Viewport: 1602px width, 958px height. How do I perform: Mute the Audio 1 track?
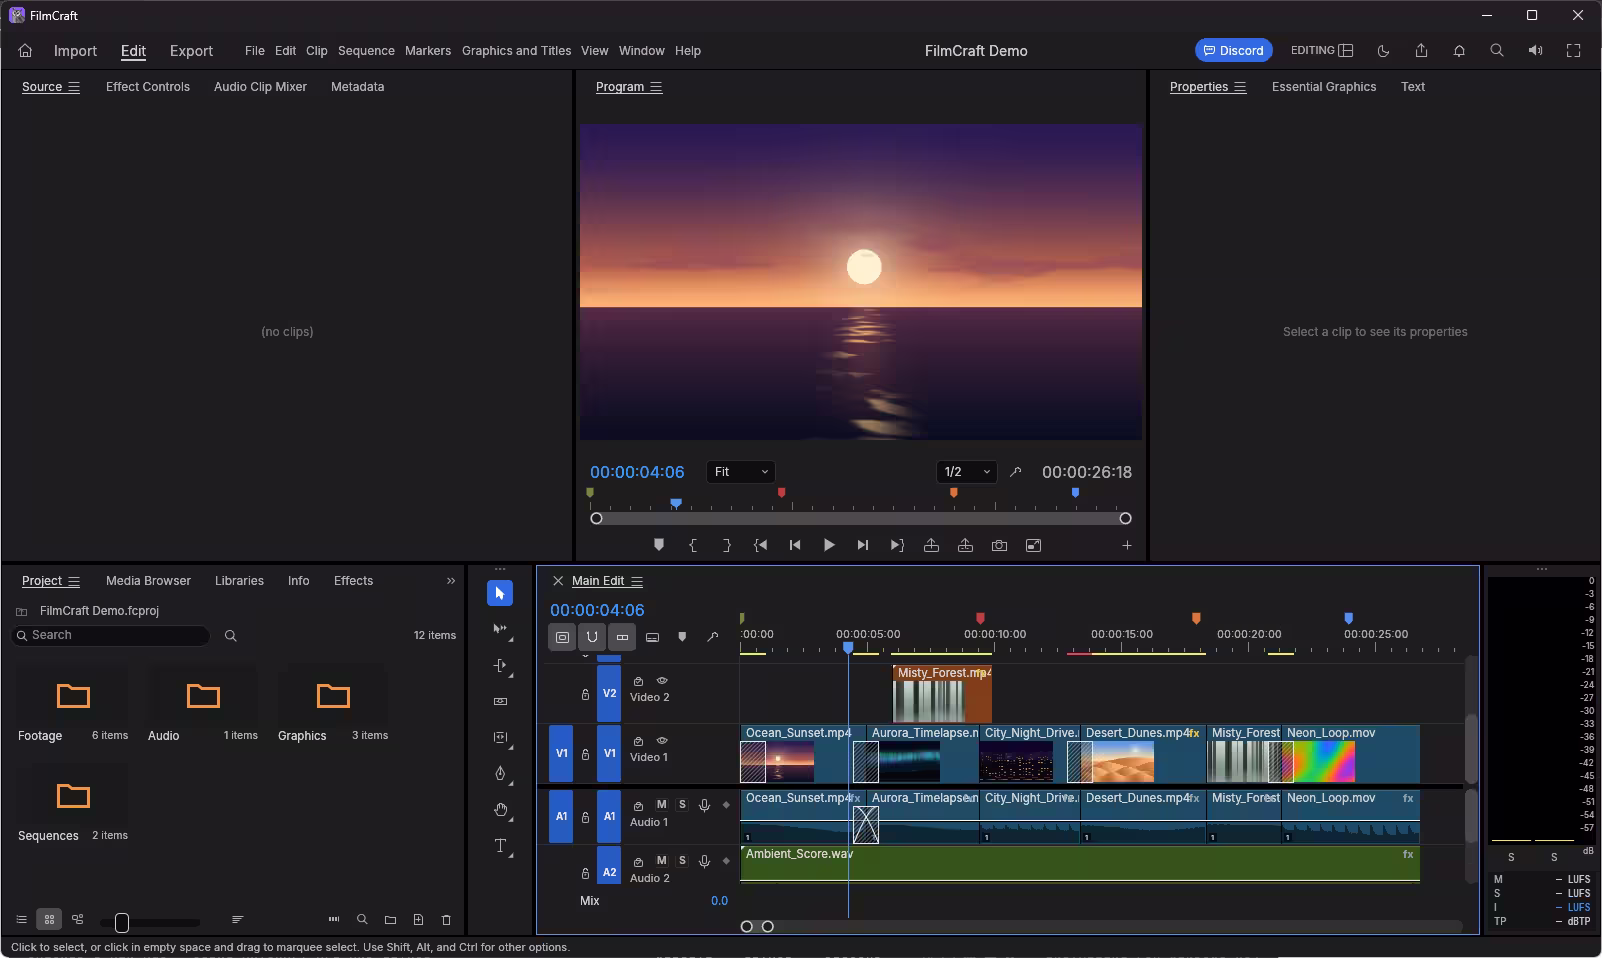click(661, 805)
